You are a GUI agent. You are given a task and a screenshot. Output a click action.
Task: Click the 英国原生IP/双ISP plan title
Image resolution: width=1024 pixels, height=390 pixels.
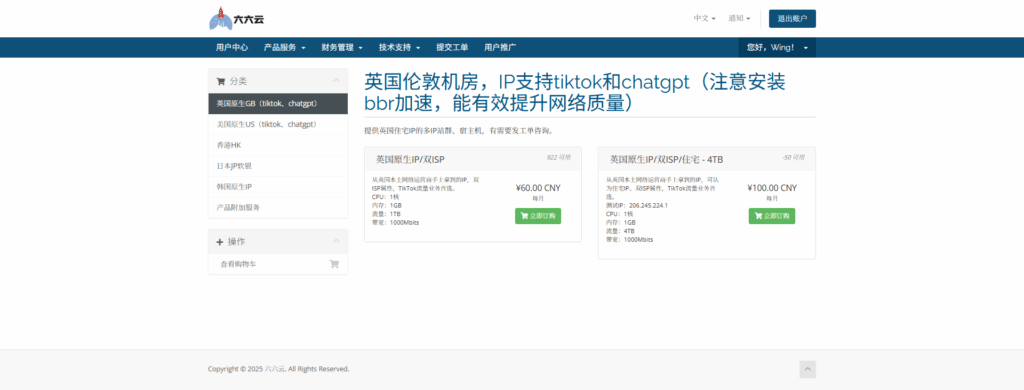(410, 159)
